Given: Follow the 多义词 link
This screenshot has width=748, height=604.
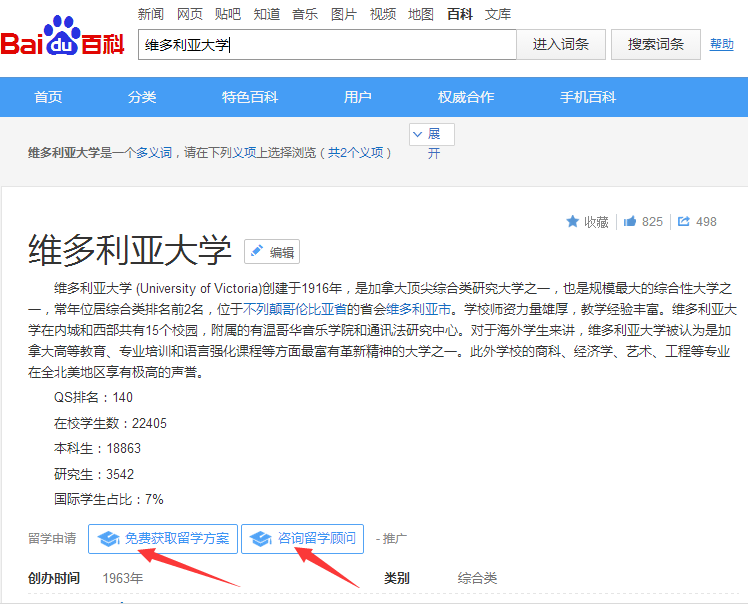Looking at the screenshot, I should pos(154,153).
